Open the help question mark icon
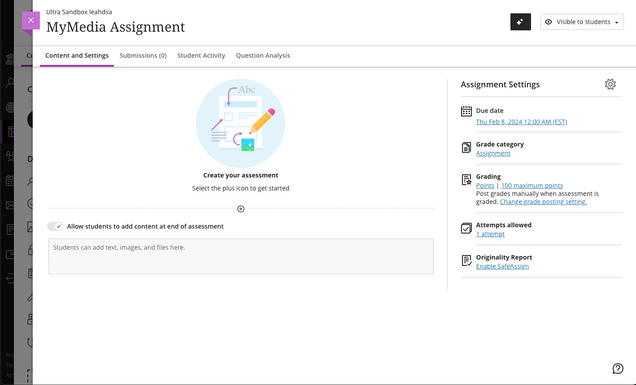This screenshot has width=636, height=385. coord(617,368)
